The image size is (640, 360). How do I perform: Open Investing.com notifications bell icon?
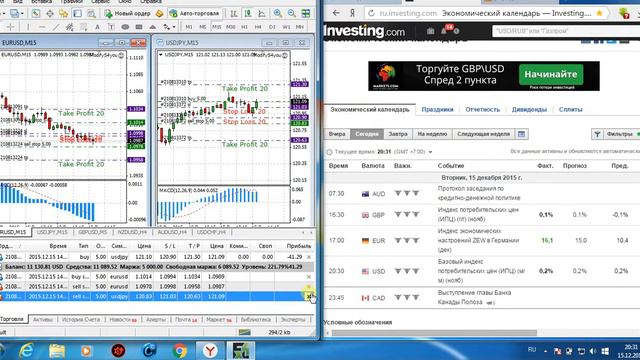point(444,31)
